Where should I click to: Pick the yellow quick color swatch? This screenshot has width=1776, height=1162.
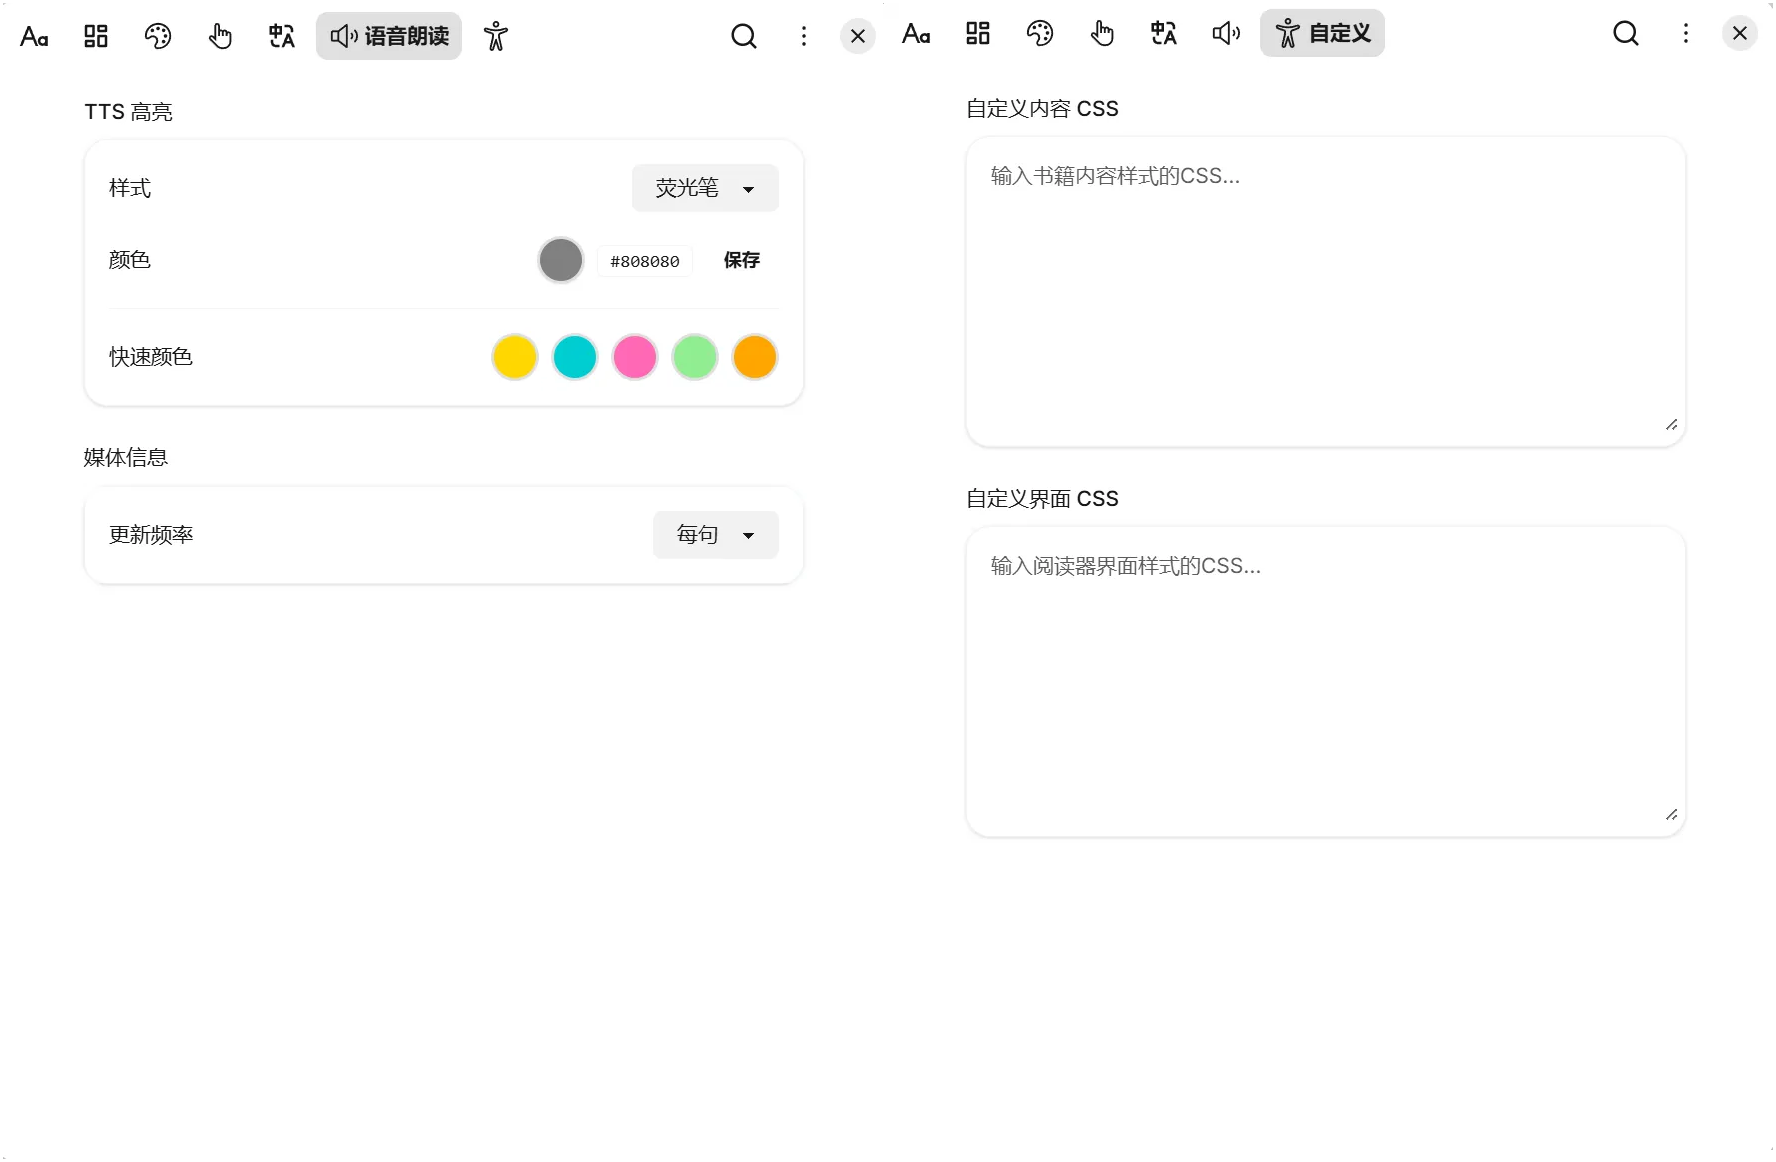515,357
